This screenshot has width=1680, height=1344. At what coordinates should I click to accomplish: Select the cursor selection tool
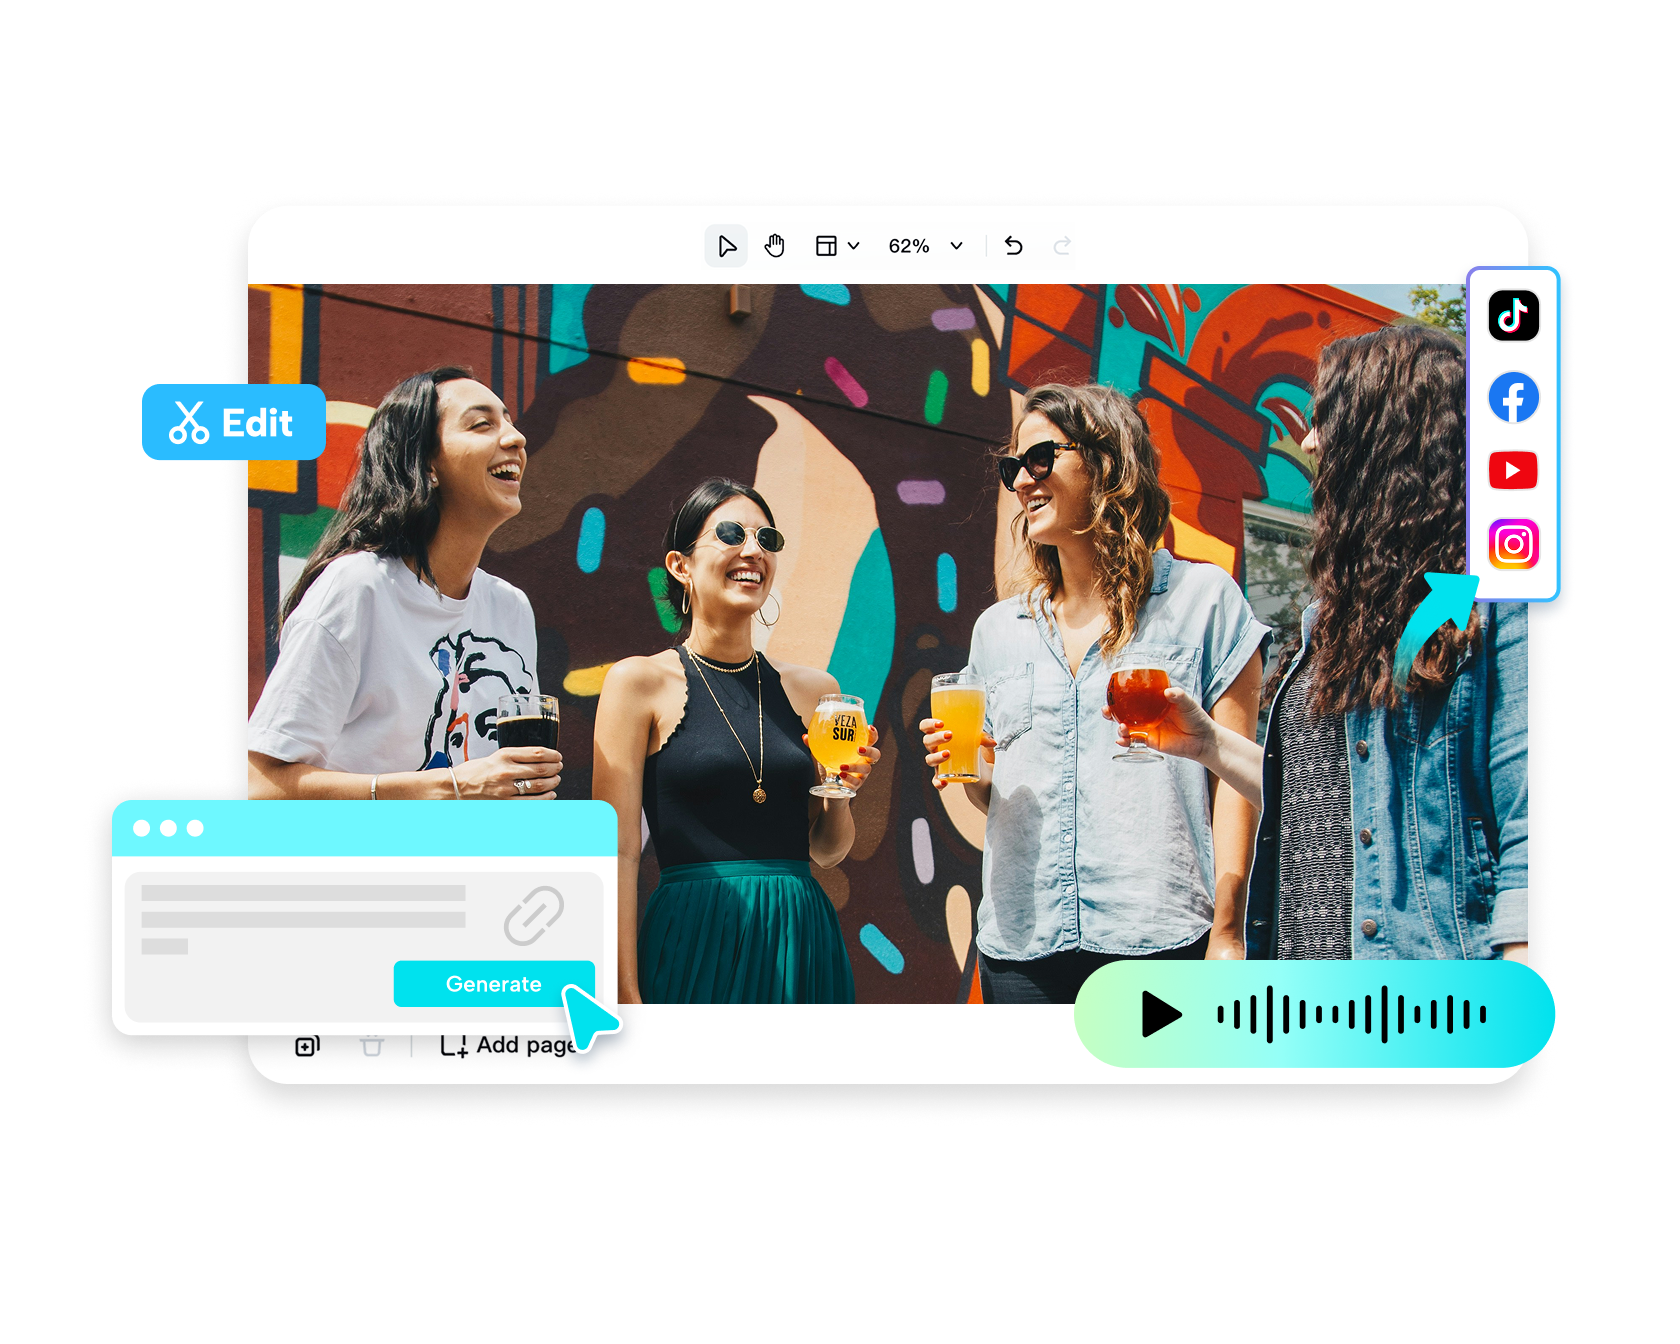click(726, 245)
